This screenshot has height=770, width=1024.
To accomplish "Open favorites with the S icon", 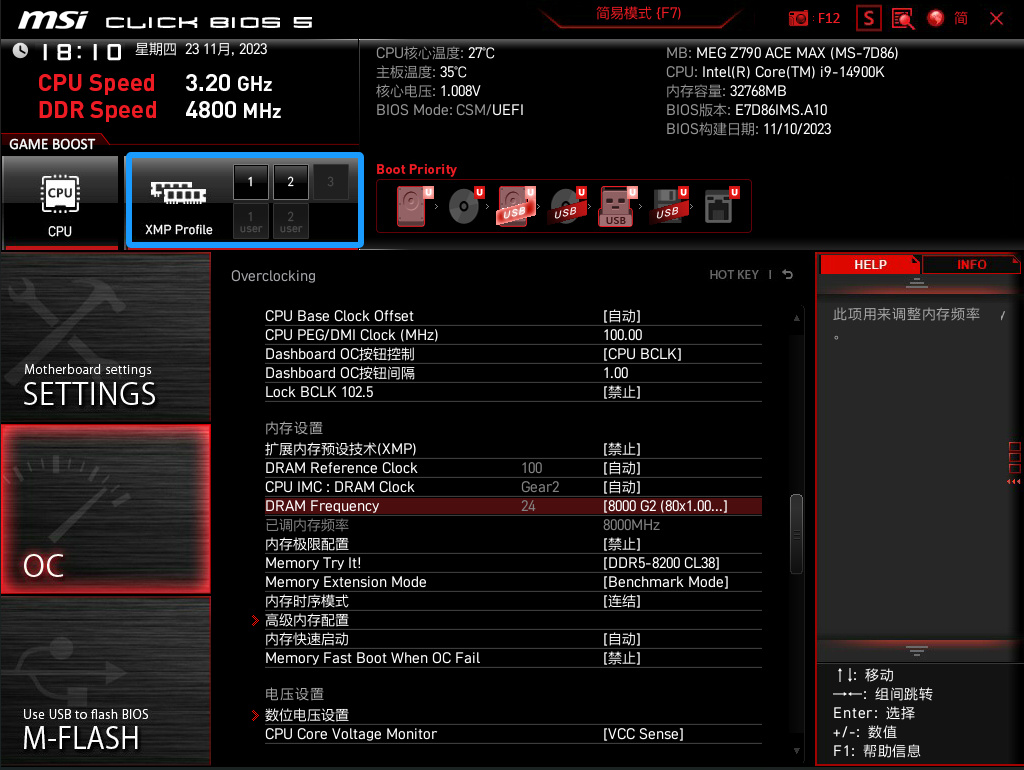I will 869,18.
